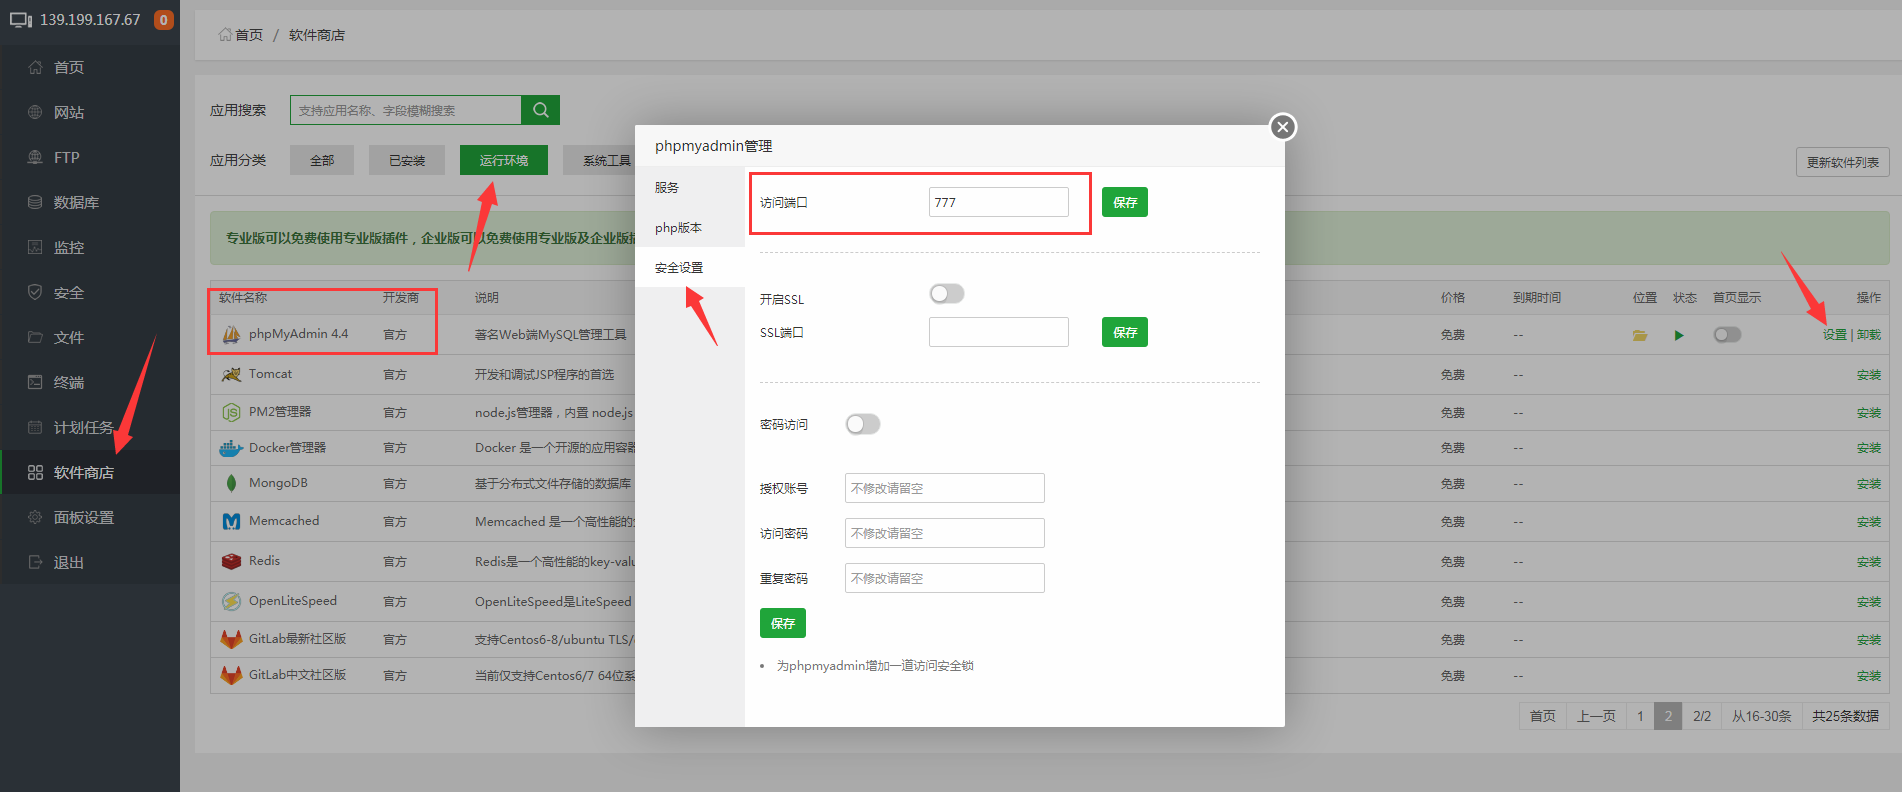Toggle the 开启SSL switch
The width and height of the screenshot is (1902, 792).
point(947,293)
